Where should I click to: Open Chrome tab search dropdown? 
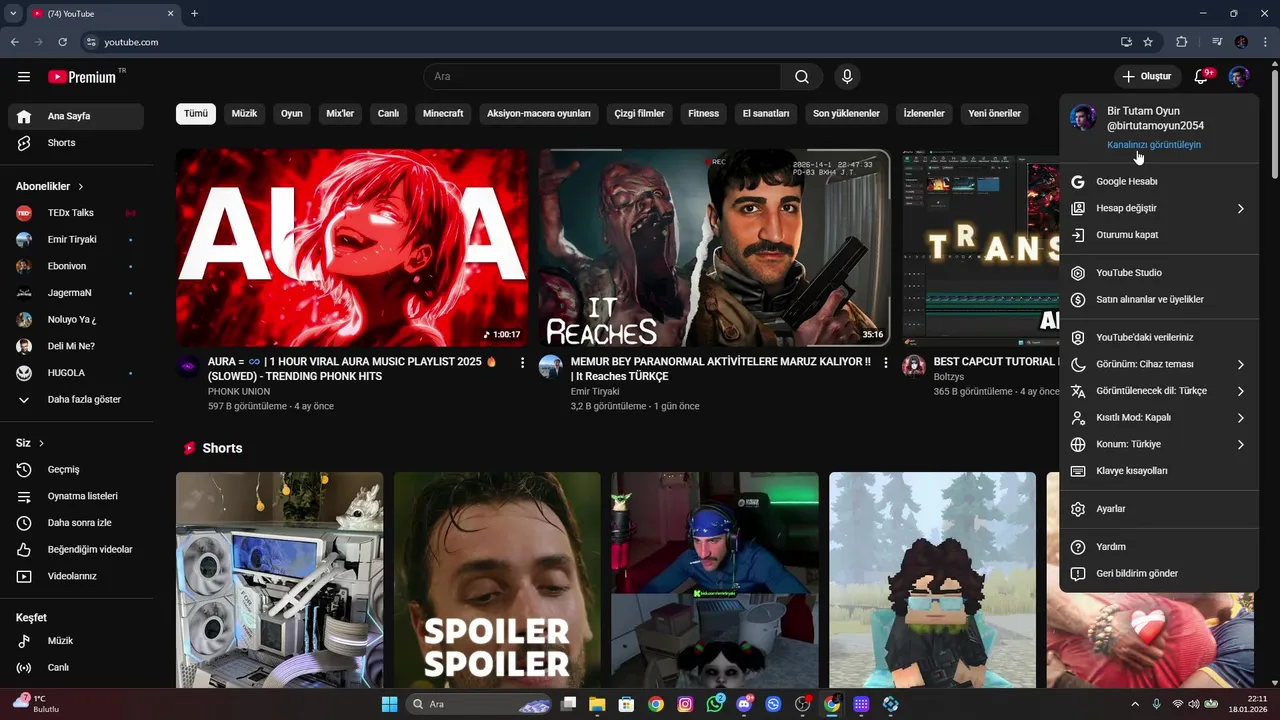pos(13,13)
